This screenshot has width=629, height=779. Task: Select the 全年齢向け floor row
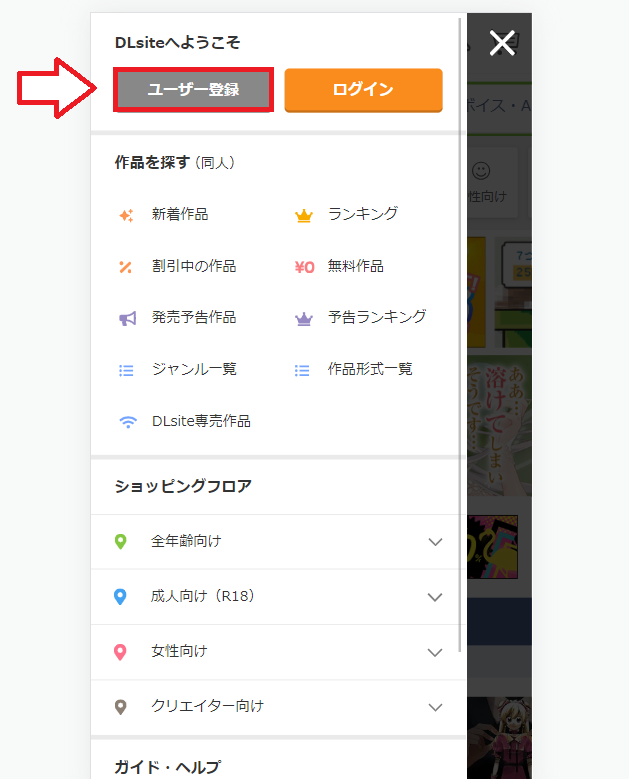point(276,542)
